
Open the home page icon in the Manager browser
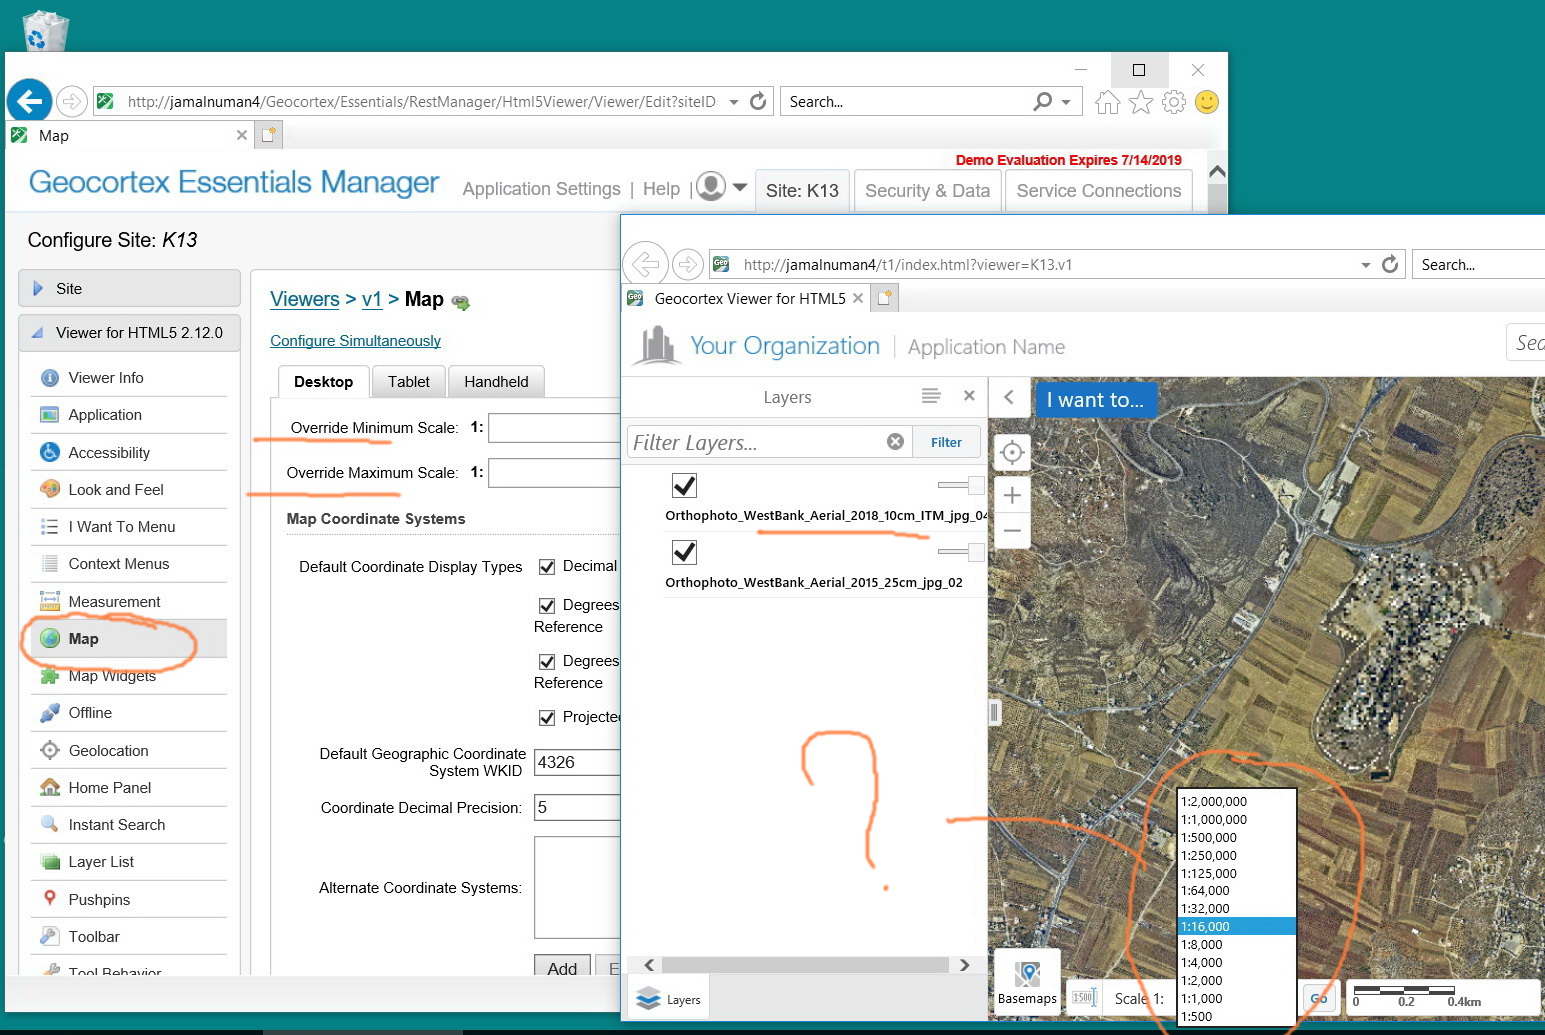coord(1107,102)
